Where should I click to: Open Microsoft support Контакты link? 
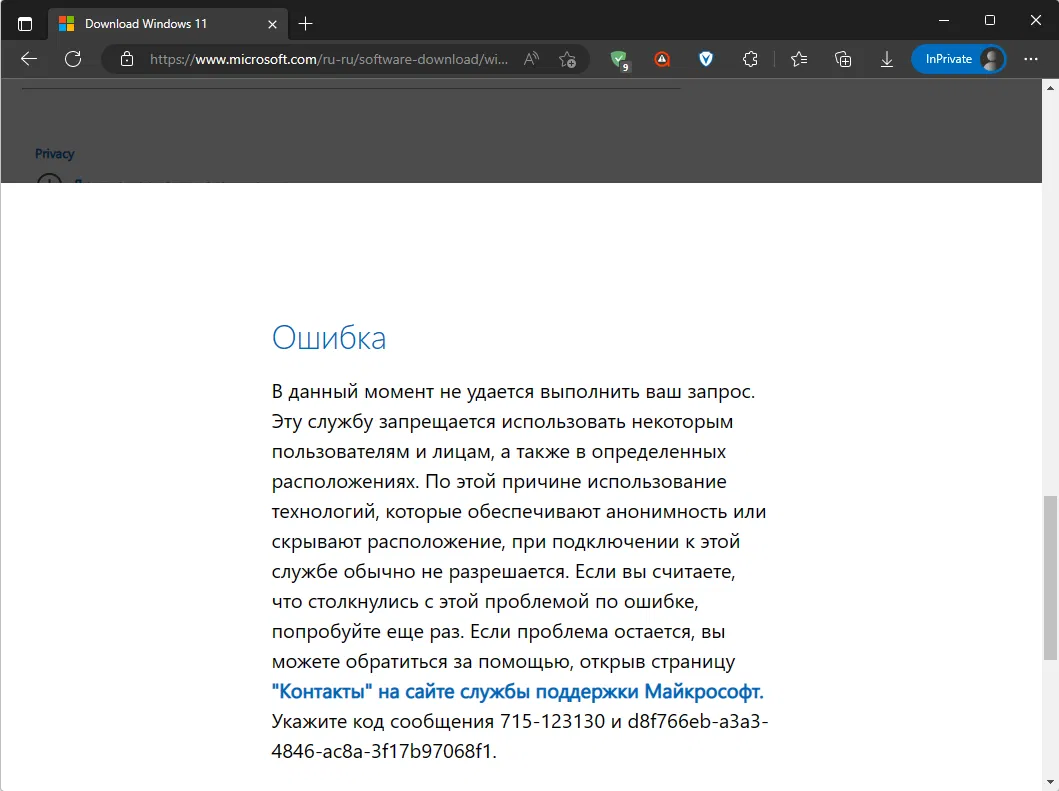point(517,691)
